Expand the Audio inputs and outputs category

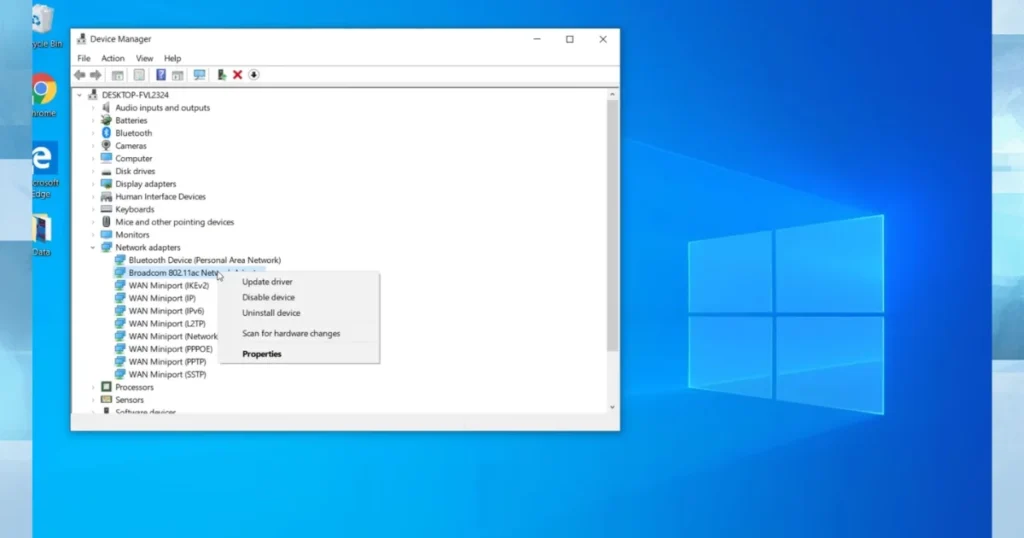(x=93, y=108)
